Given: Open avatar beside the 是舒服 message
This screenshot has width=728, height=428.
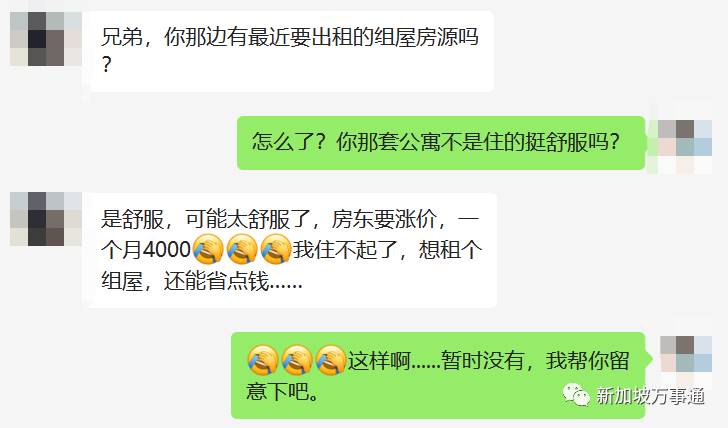Looking at the screenshot, I should click(46, 219).
